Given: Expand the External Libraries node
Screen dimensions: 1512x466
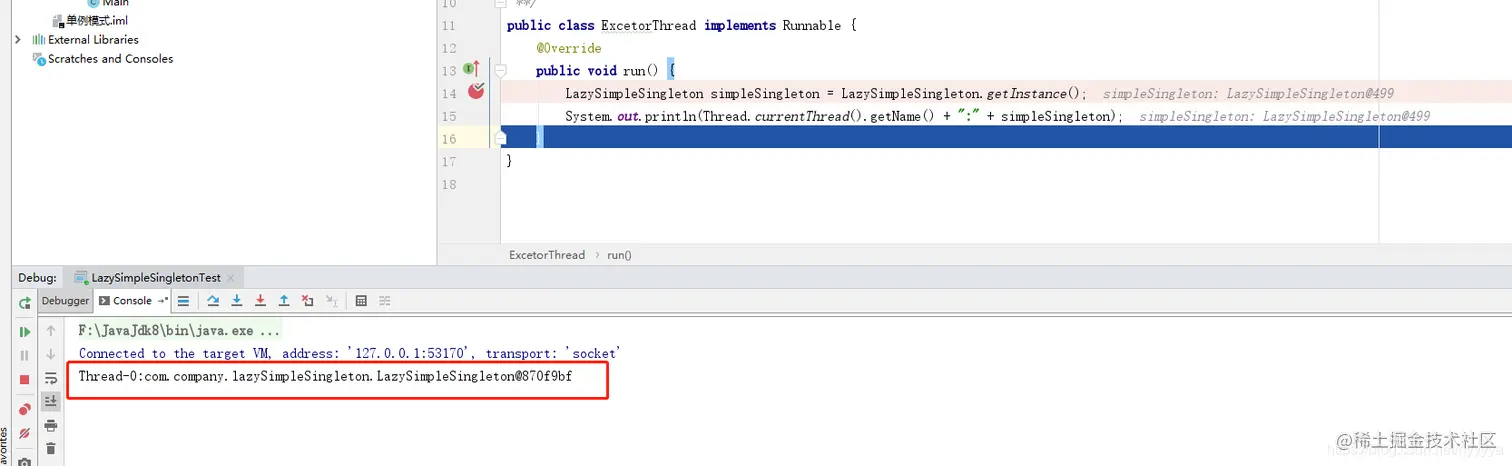Looking at the screenshot, I should click(18, 39).
